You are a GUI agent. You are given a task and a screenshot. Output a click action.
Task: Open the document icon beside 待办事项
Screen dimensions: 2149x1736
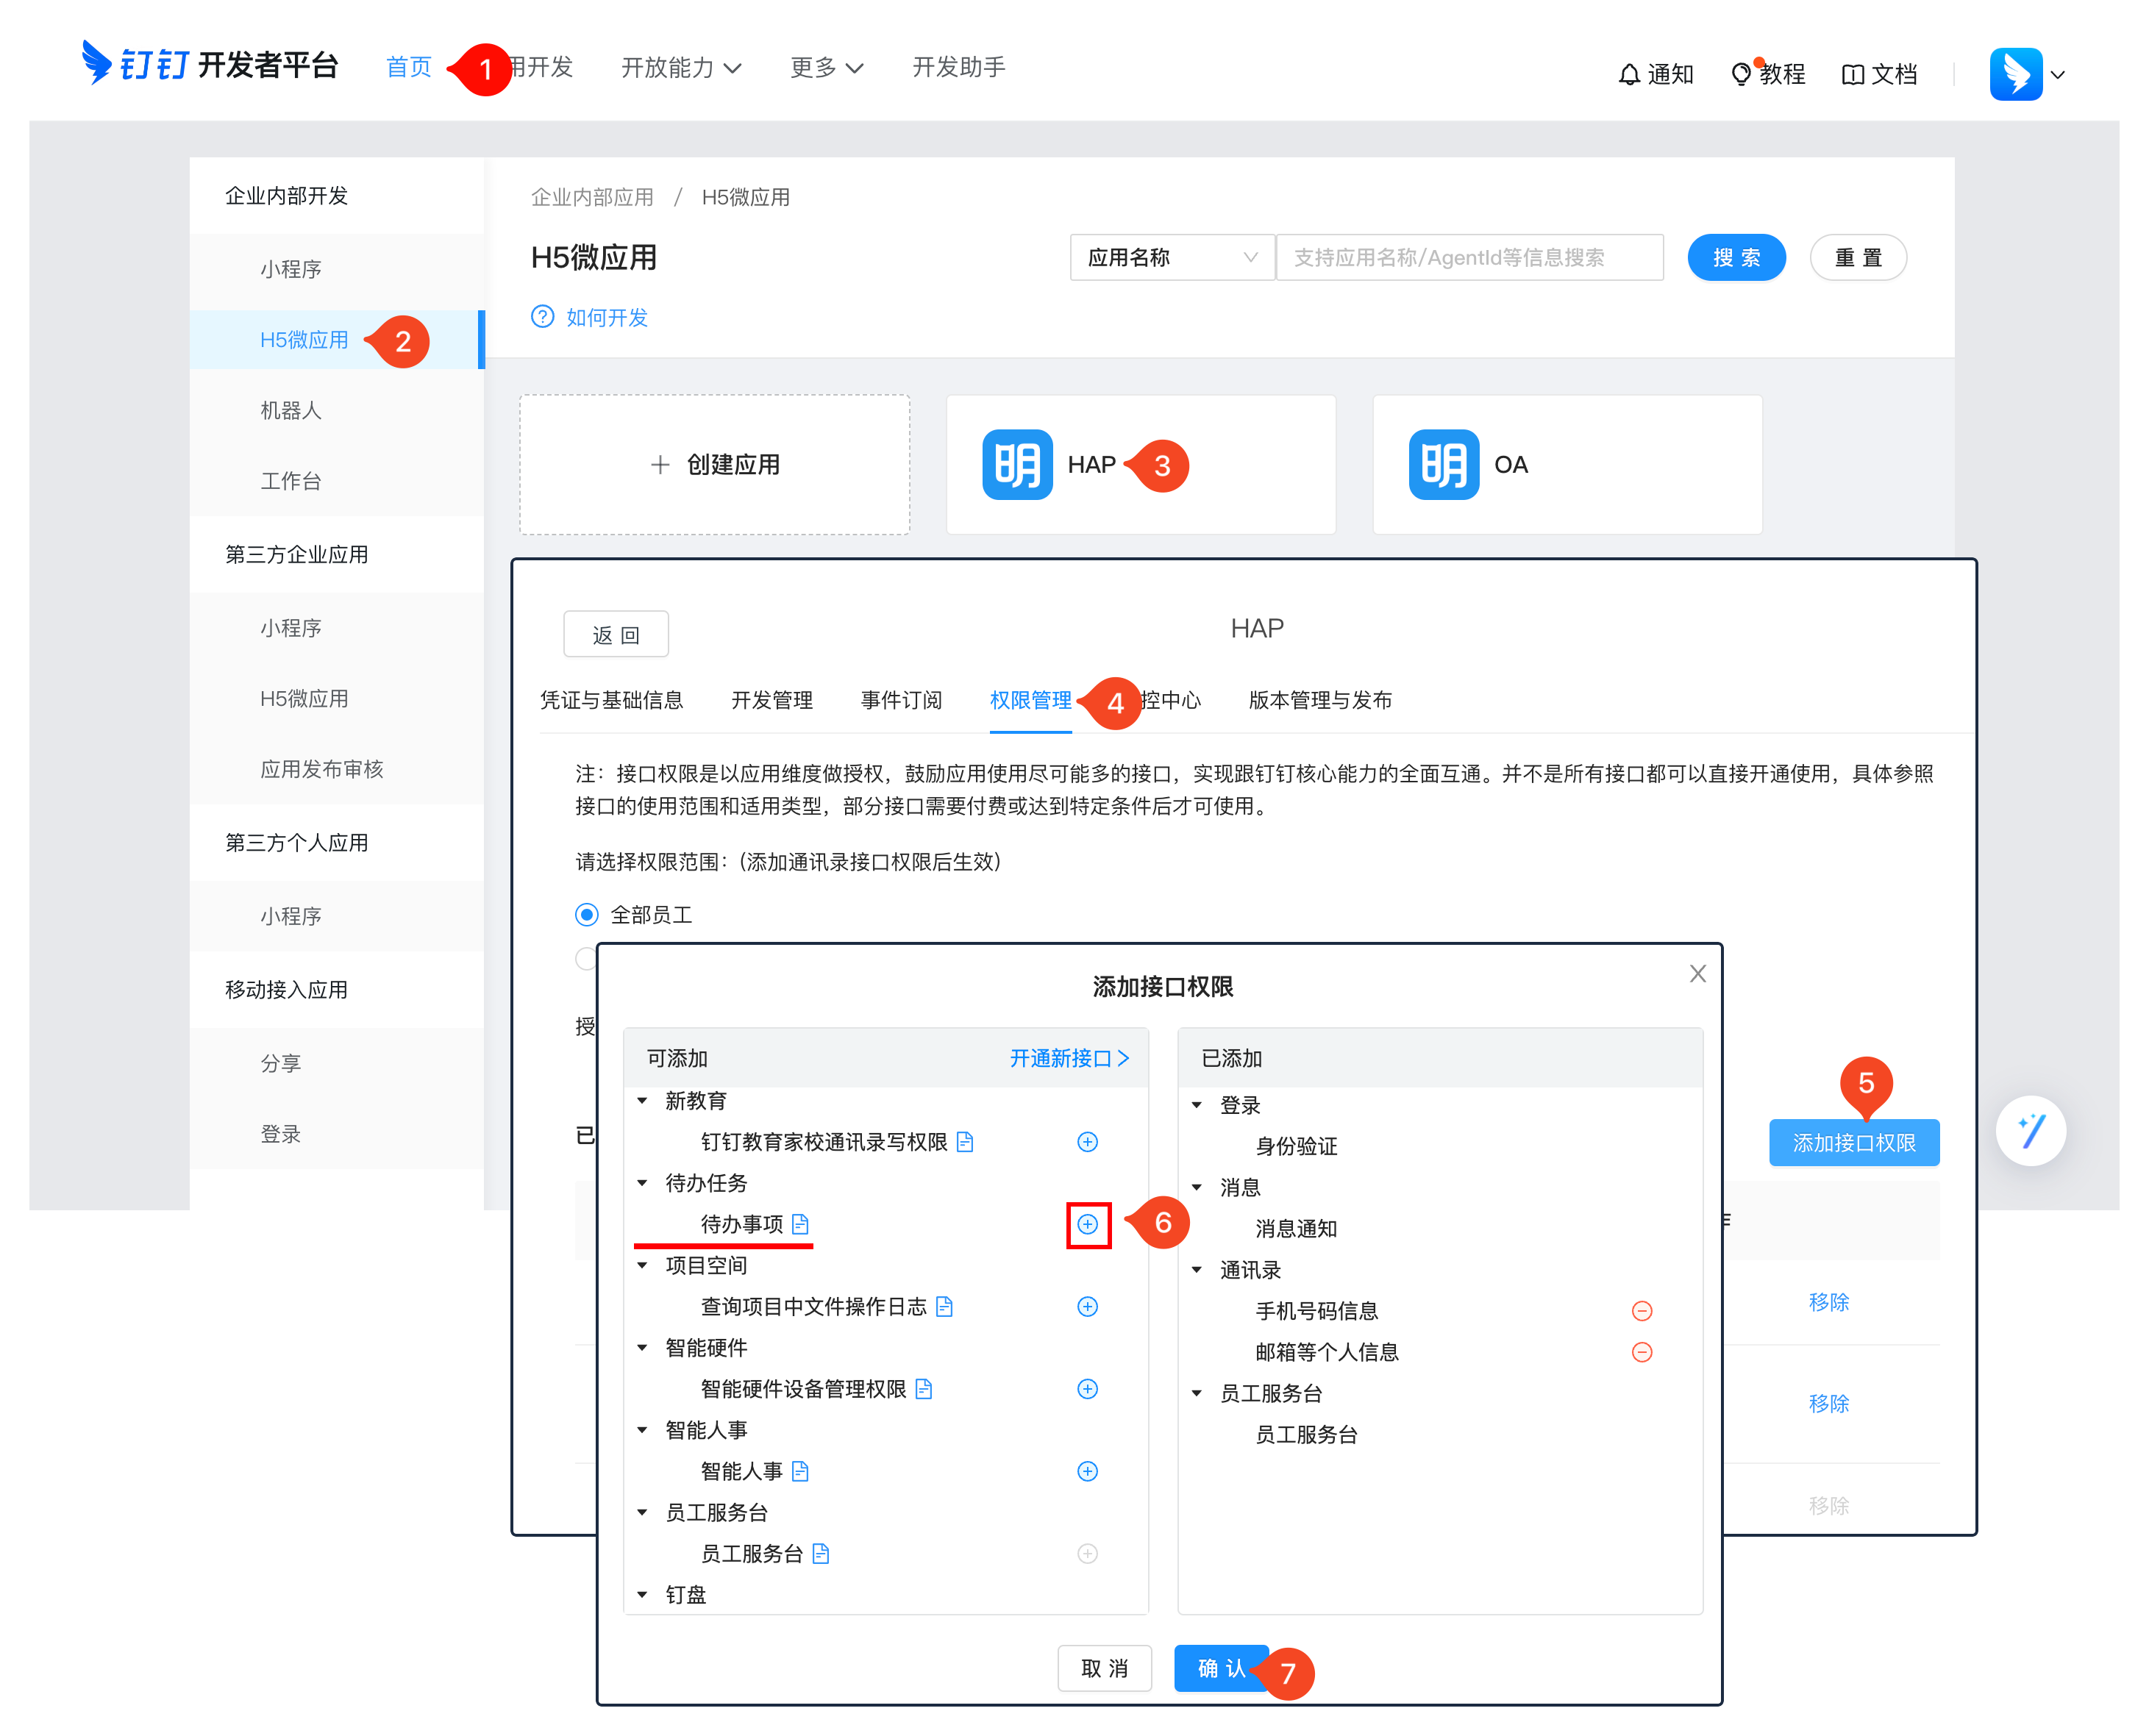[x=800, y=1224]
